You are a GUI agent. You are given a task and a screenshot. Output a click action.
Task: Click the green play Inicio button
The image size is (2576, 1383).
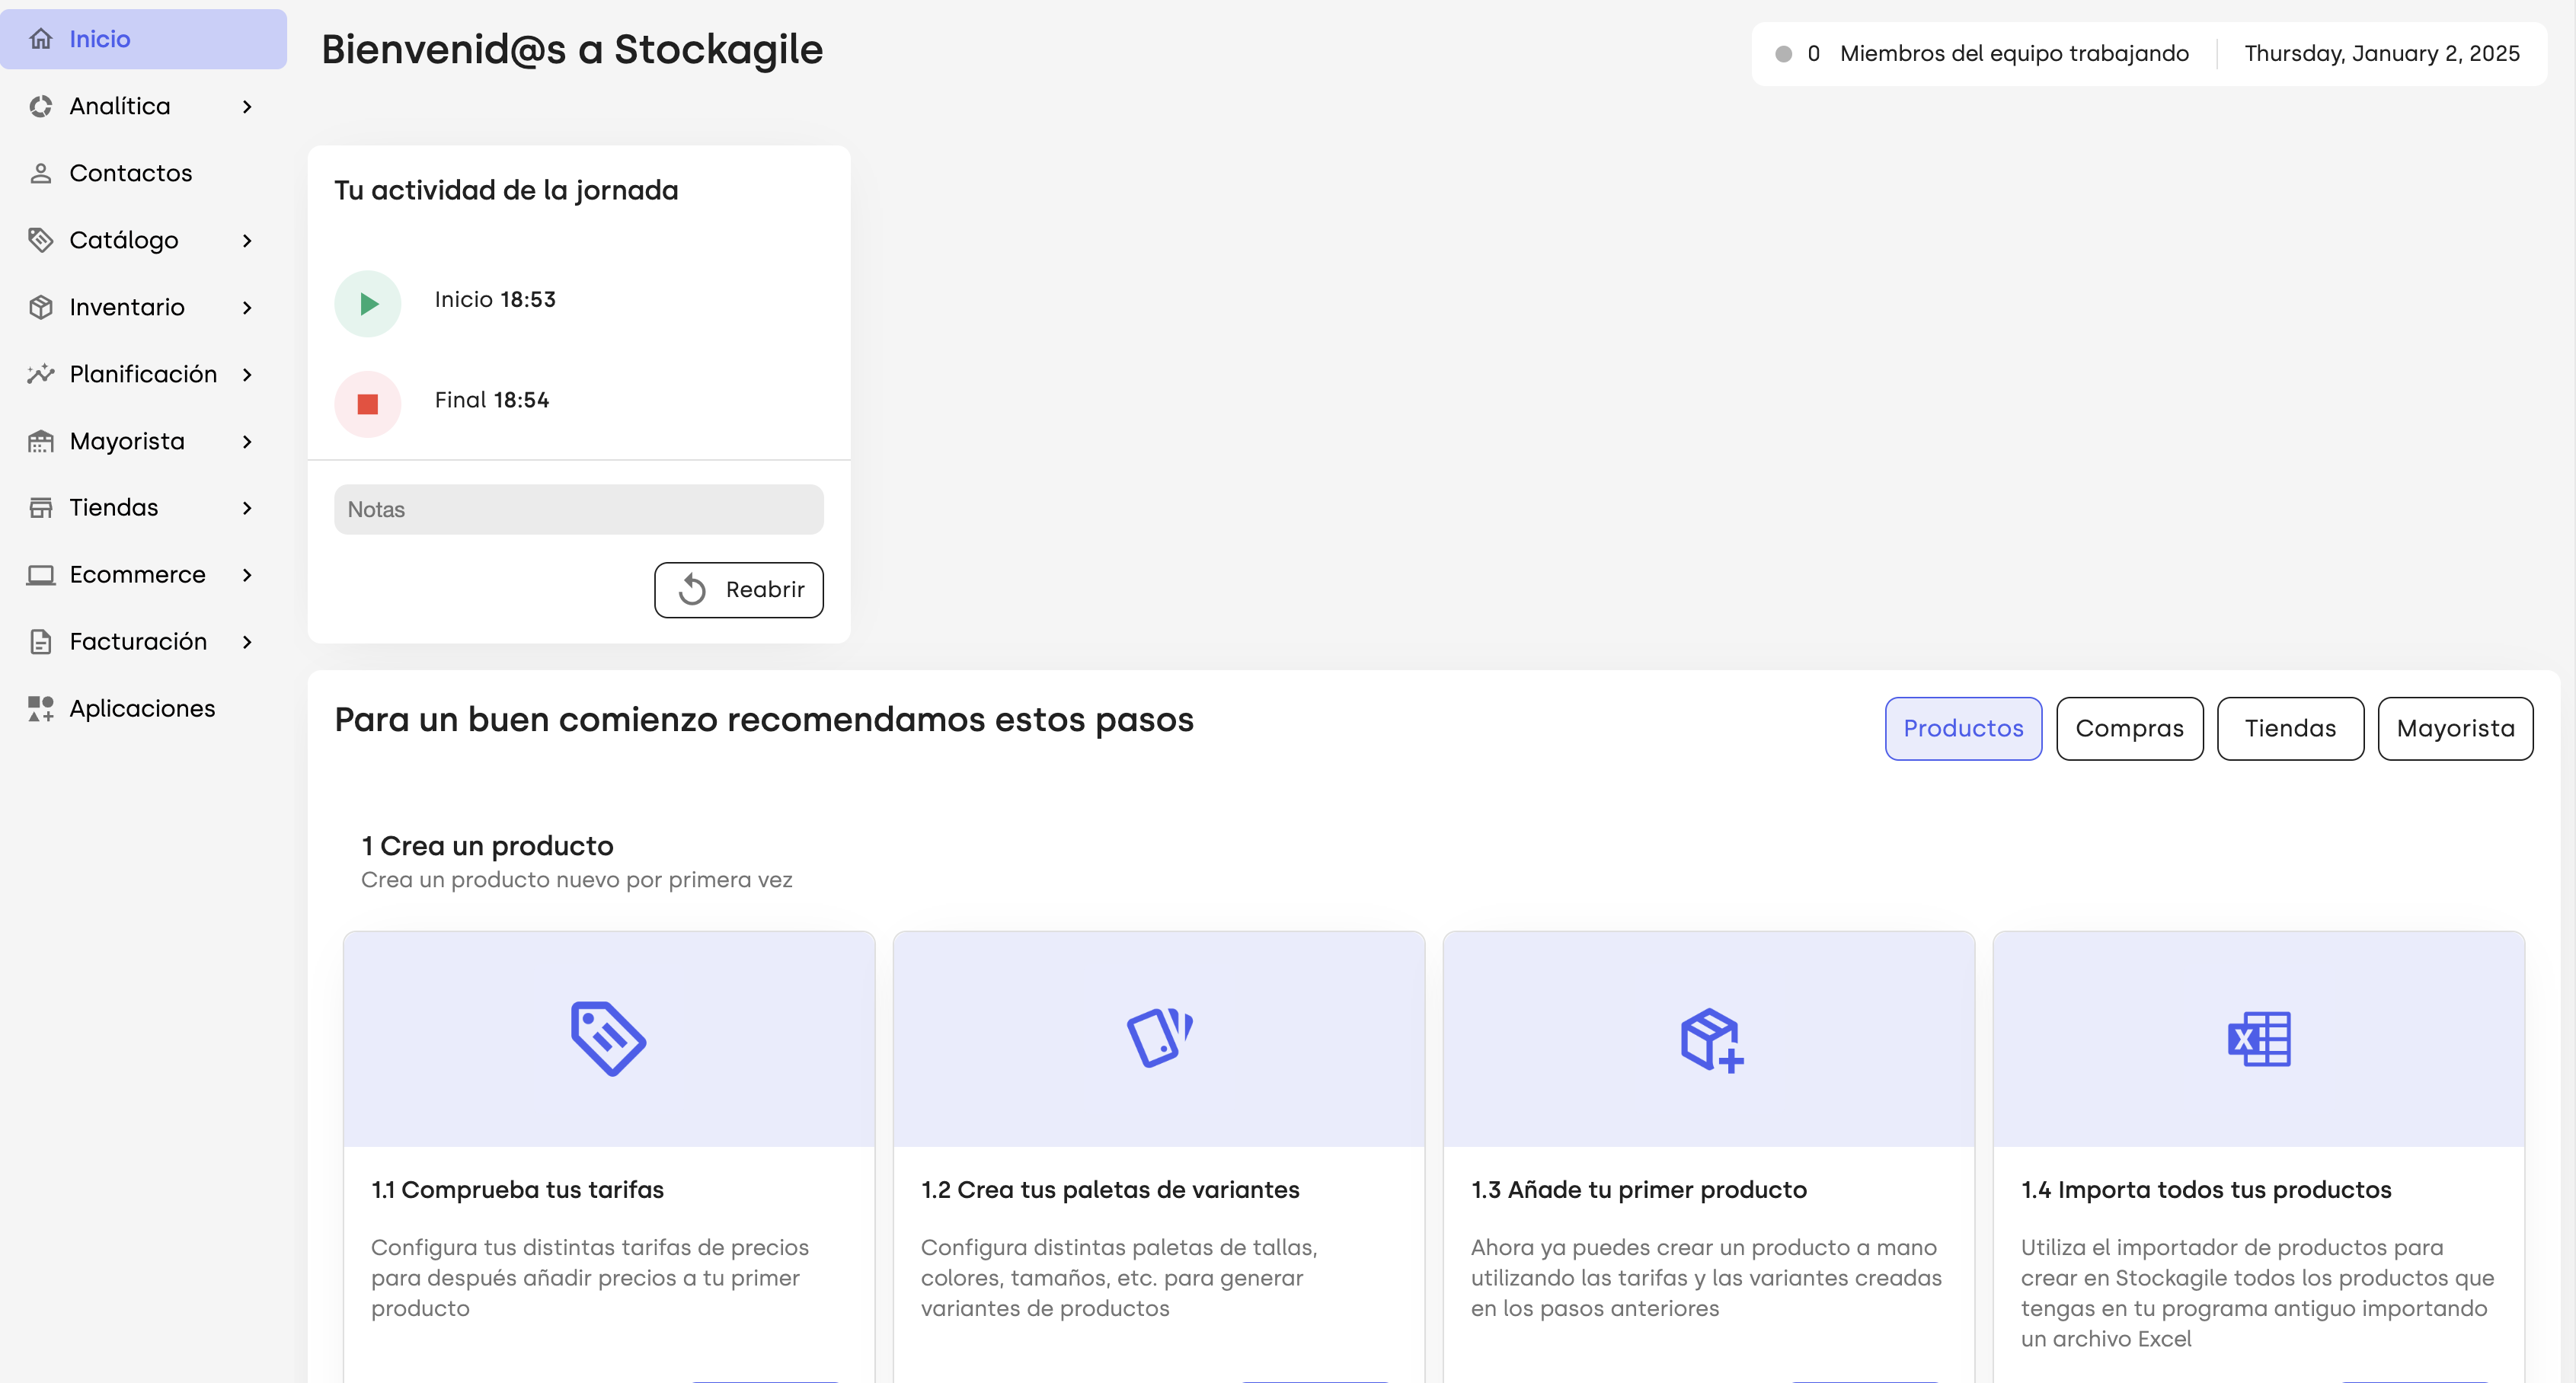pos(368,304)
